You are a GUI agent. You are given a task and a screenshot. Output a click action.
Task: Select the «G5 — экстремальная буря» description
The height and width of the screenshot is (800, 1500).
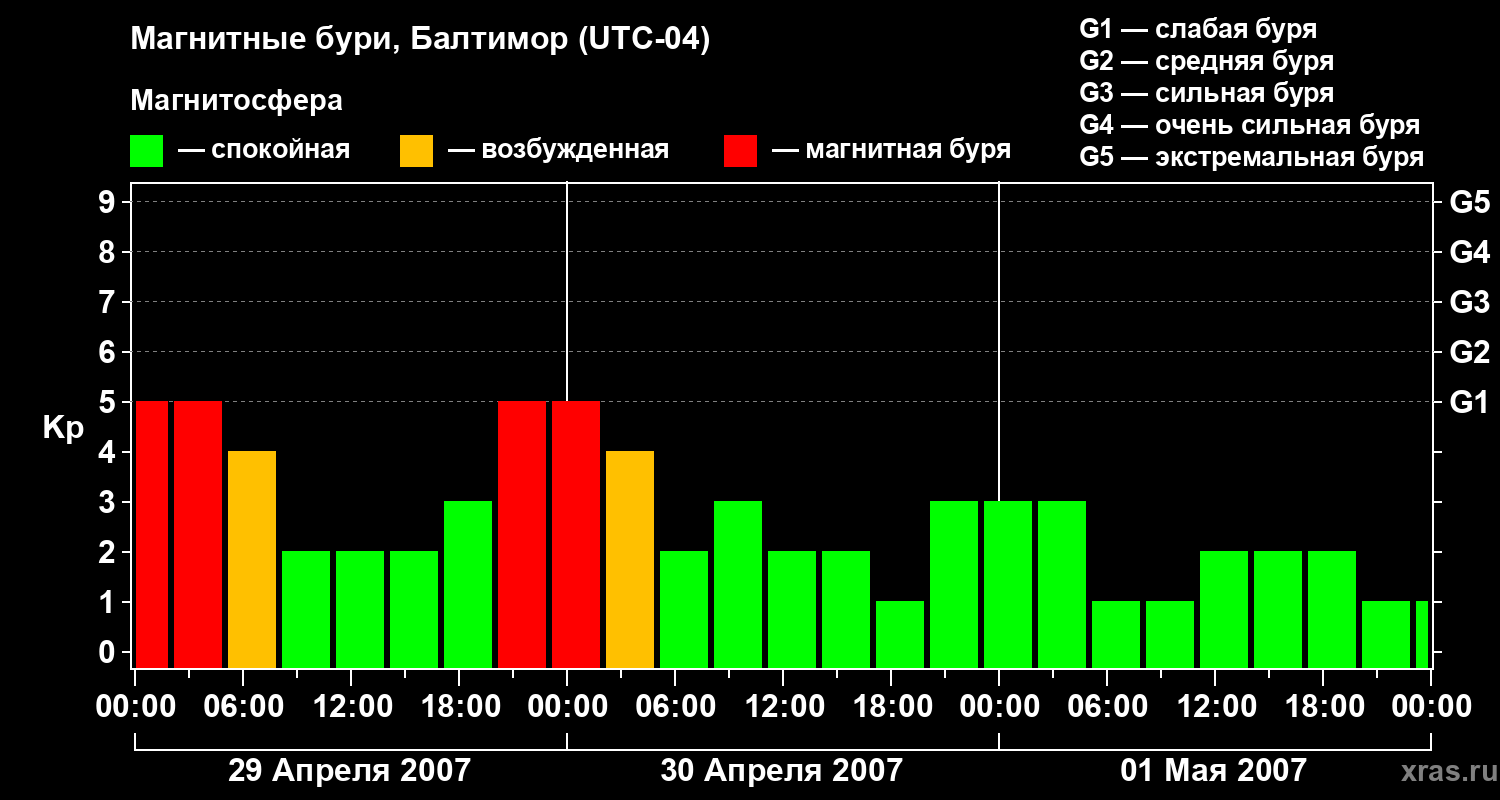(1251, 157)
